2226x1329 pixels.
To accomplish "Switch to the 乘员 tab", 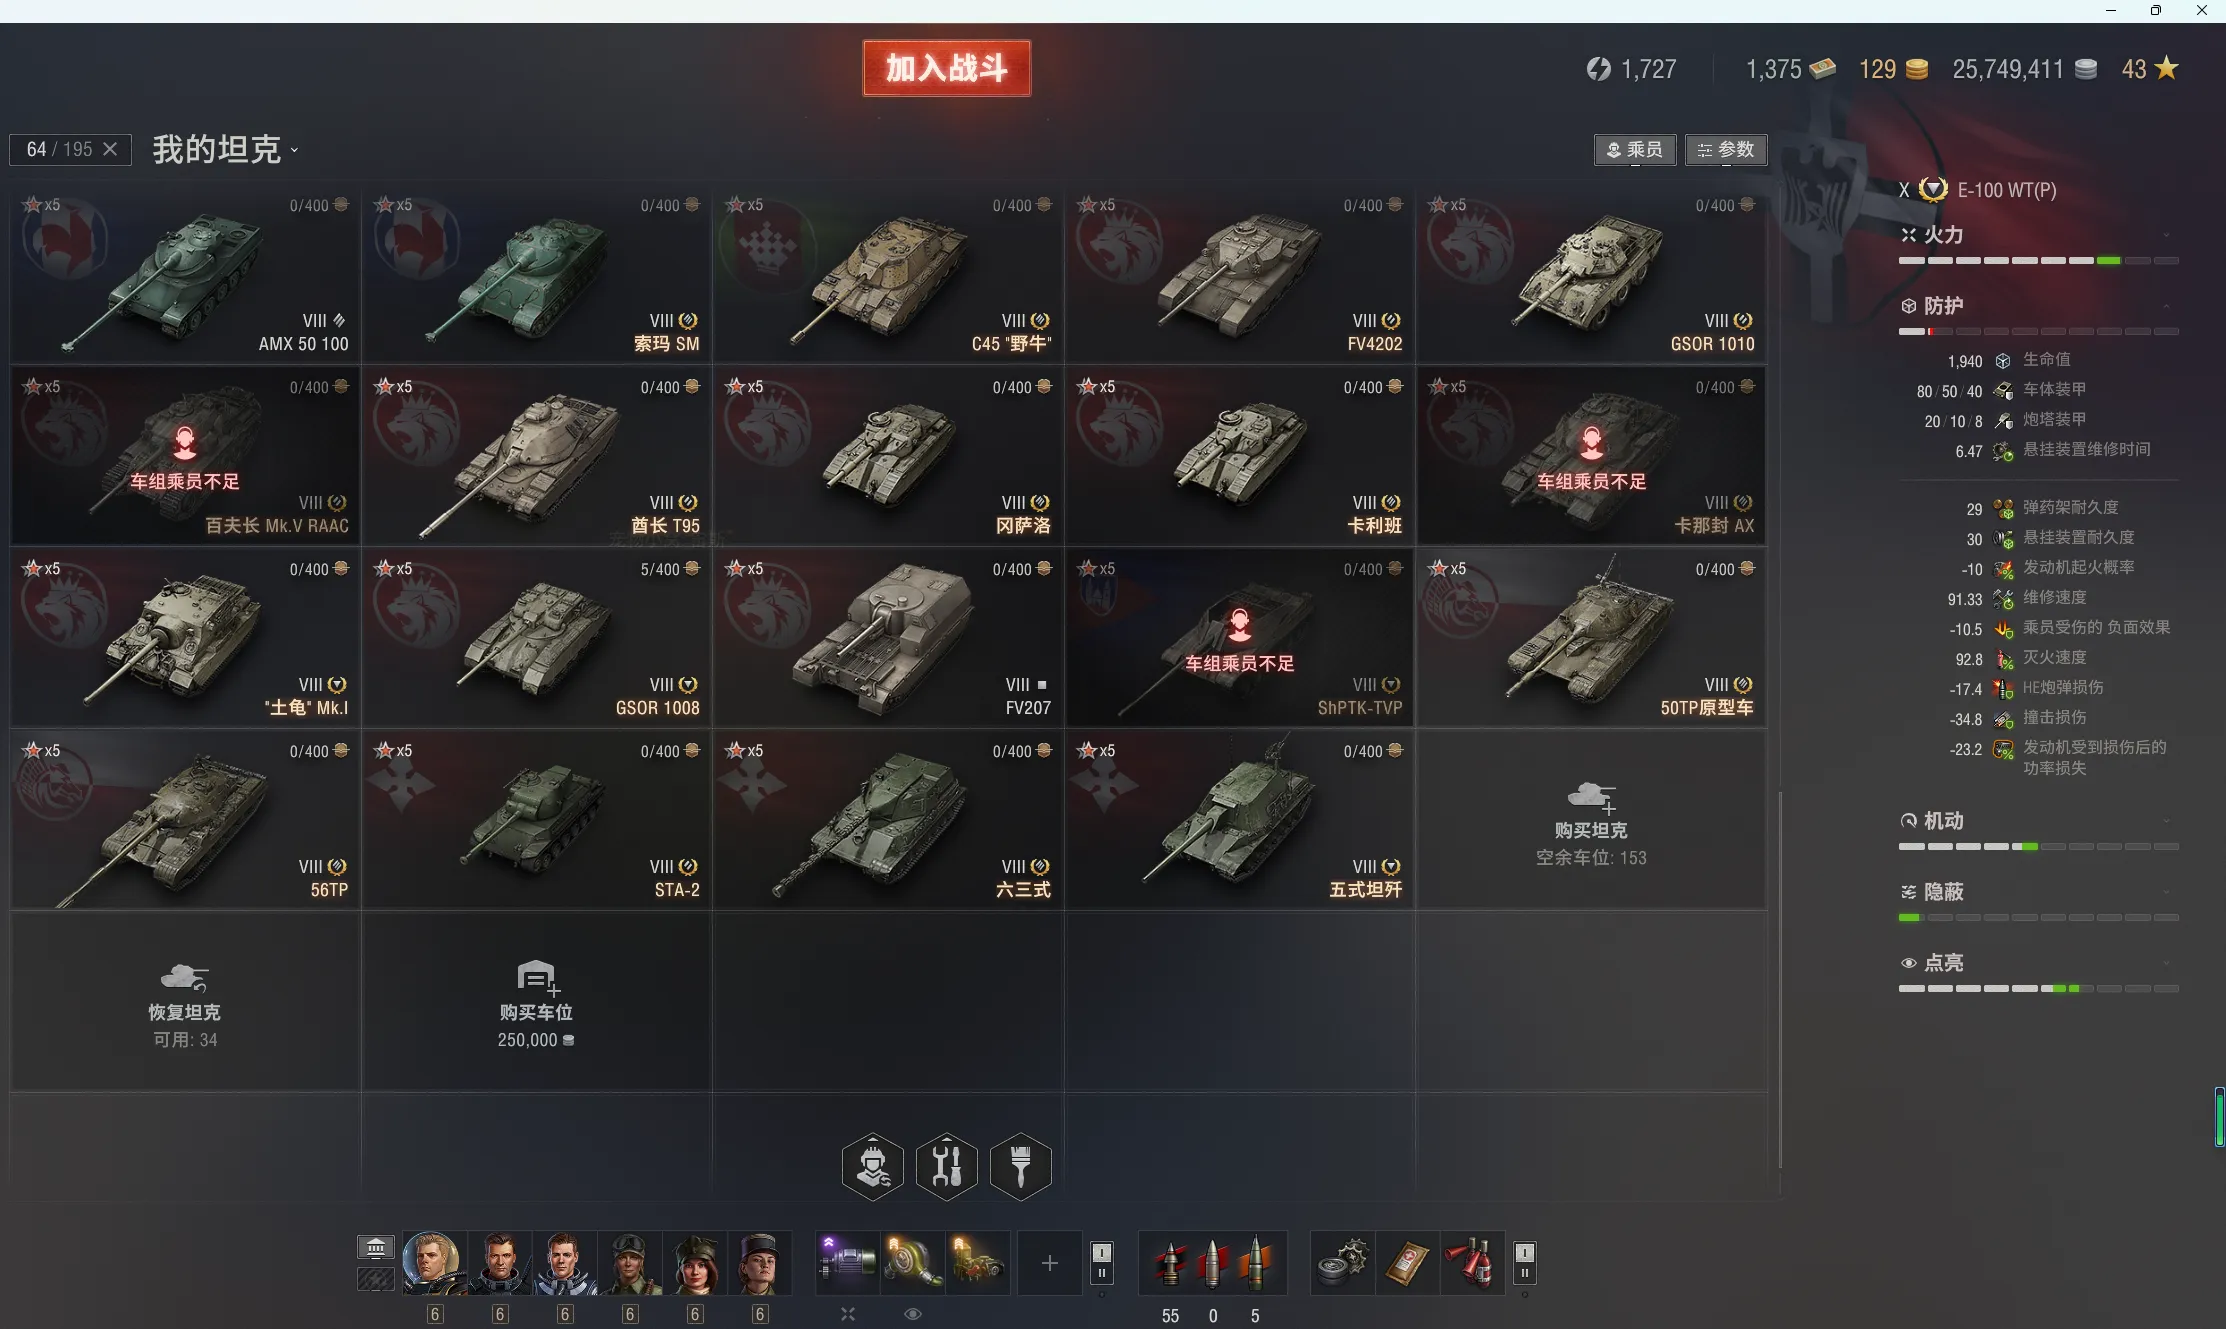I will point(1635,150).
